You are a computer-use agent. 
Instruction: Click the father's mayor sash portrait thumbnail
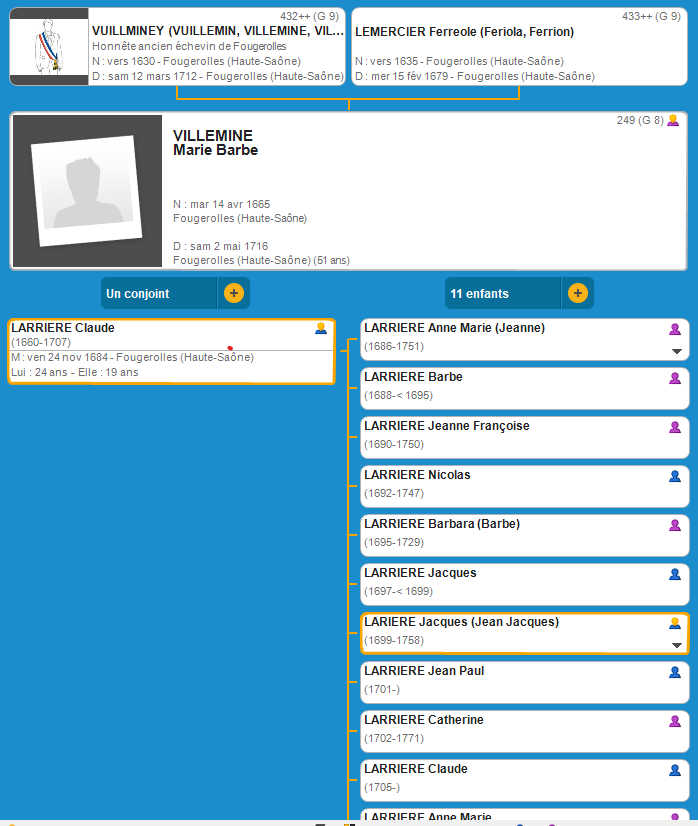[50, 46]
